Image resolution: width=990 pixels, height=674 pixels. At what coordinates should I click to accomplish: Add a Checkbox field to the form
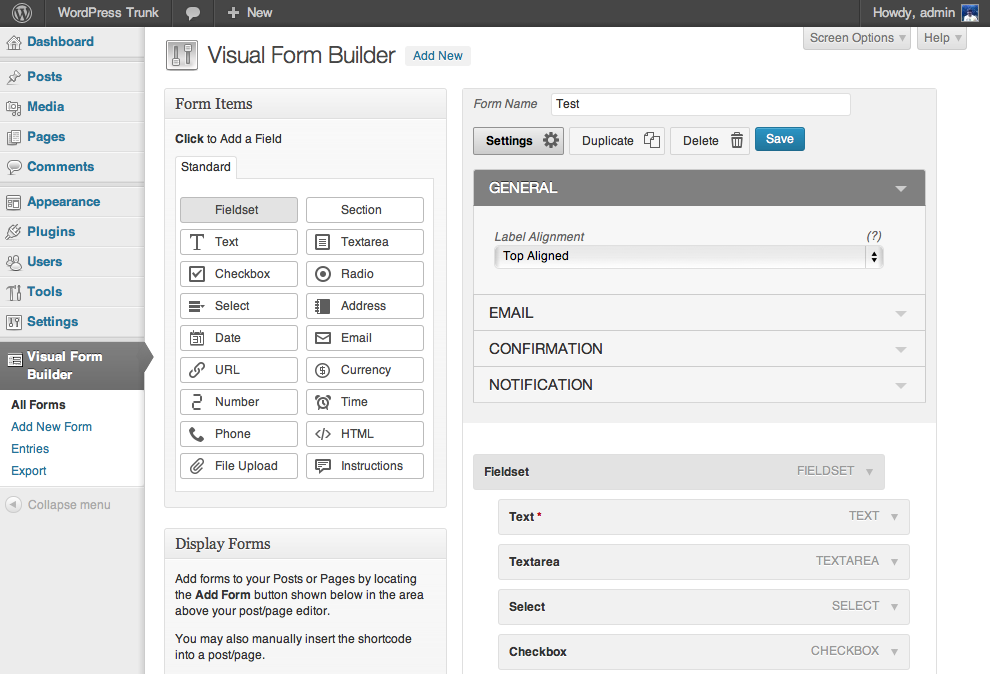click(239, 274)
